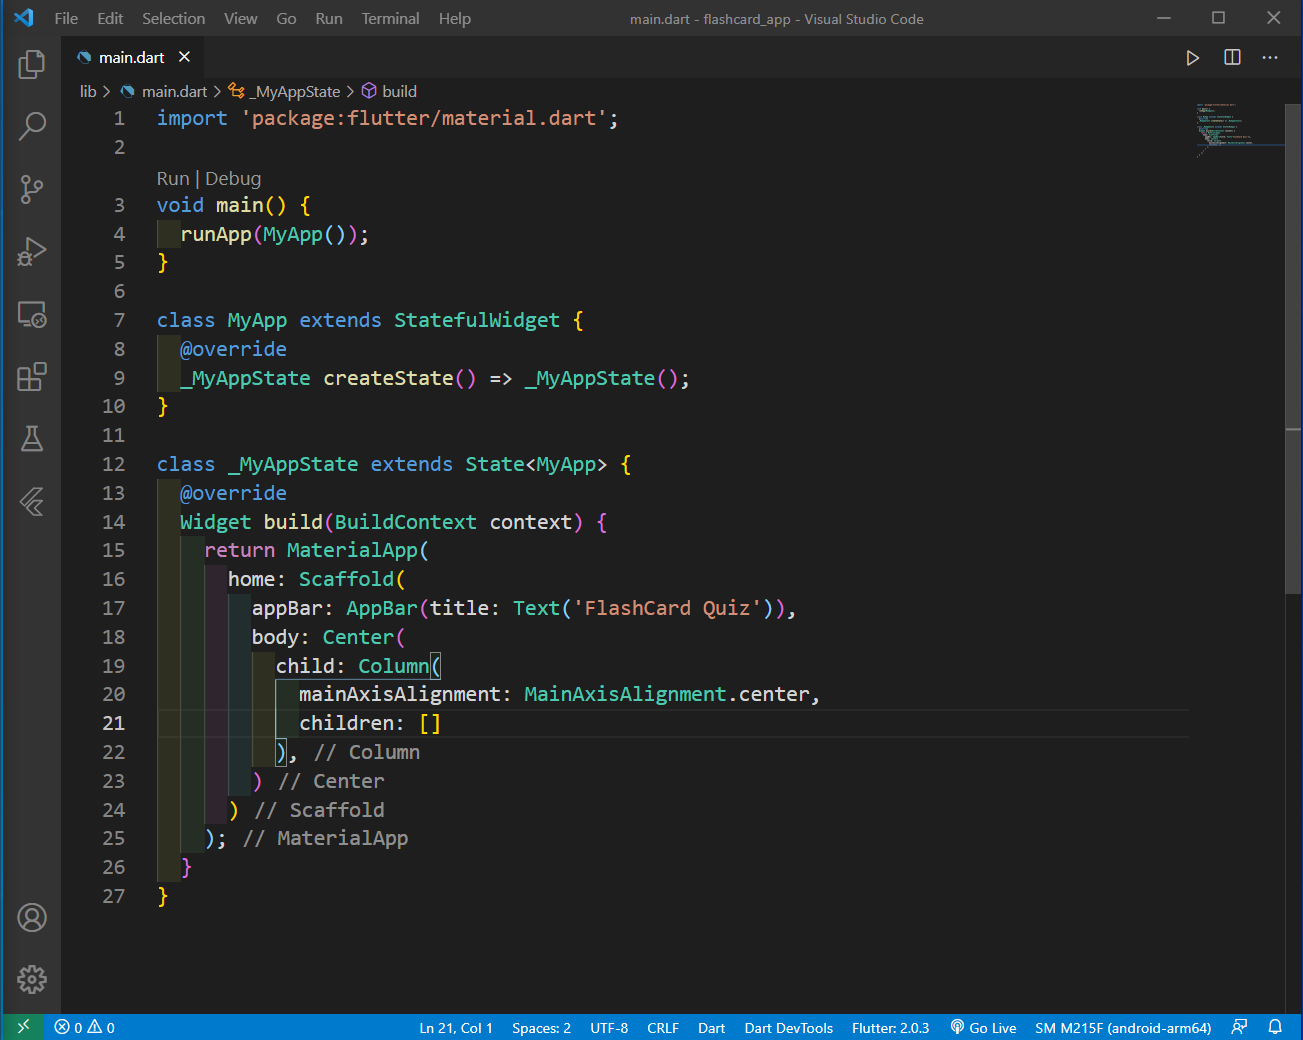Change file encoding UTF-8
The height and width of the screenshot is (1040, 1303).
point(609,1027)
